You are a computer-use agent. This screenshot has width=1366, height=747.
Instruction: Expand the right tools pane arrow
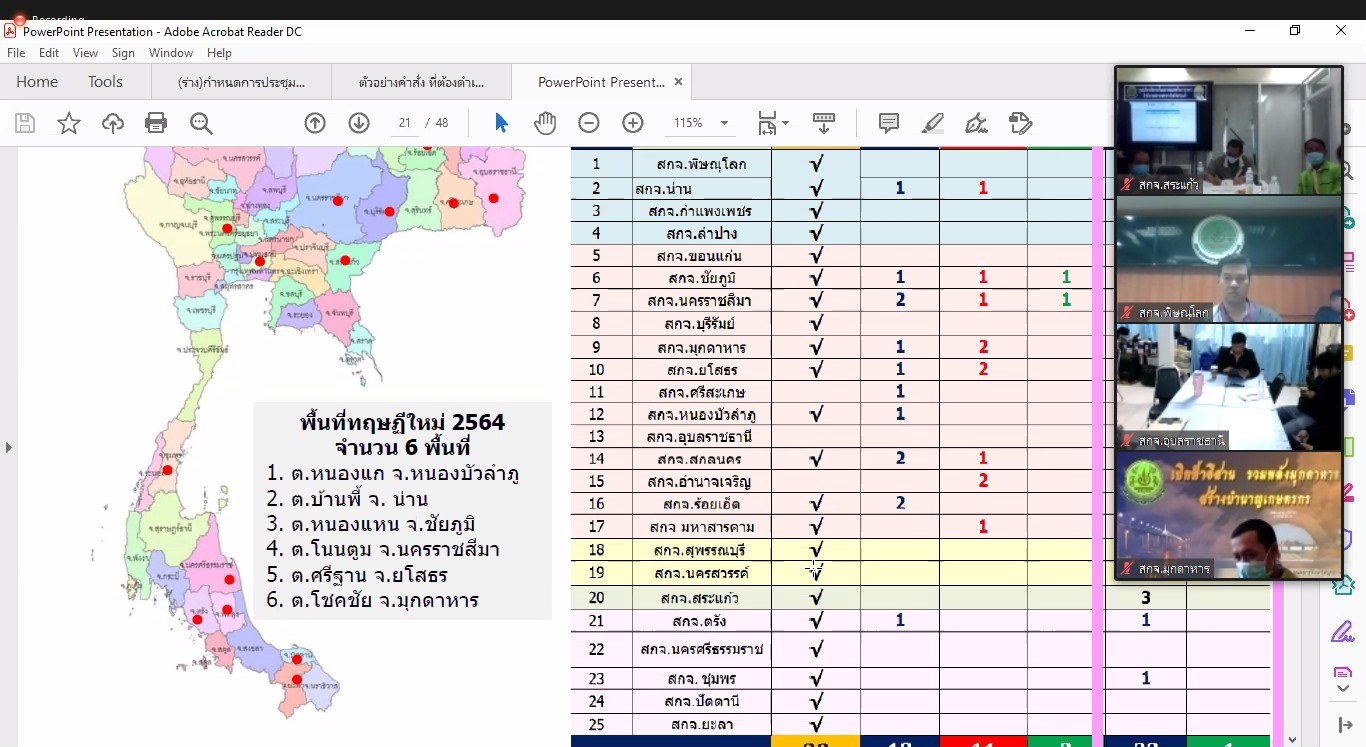[1343, 724]
